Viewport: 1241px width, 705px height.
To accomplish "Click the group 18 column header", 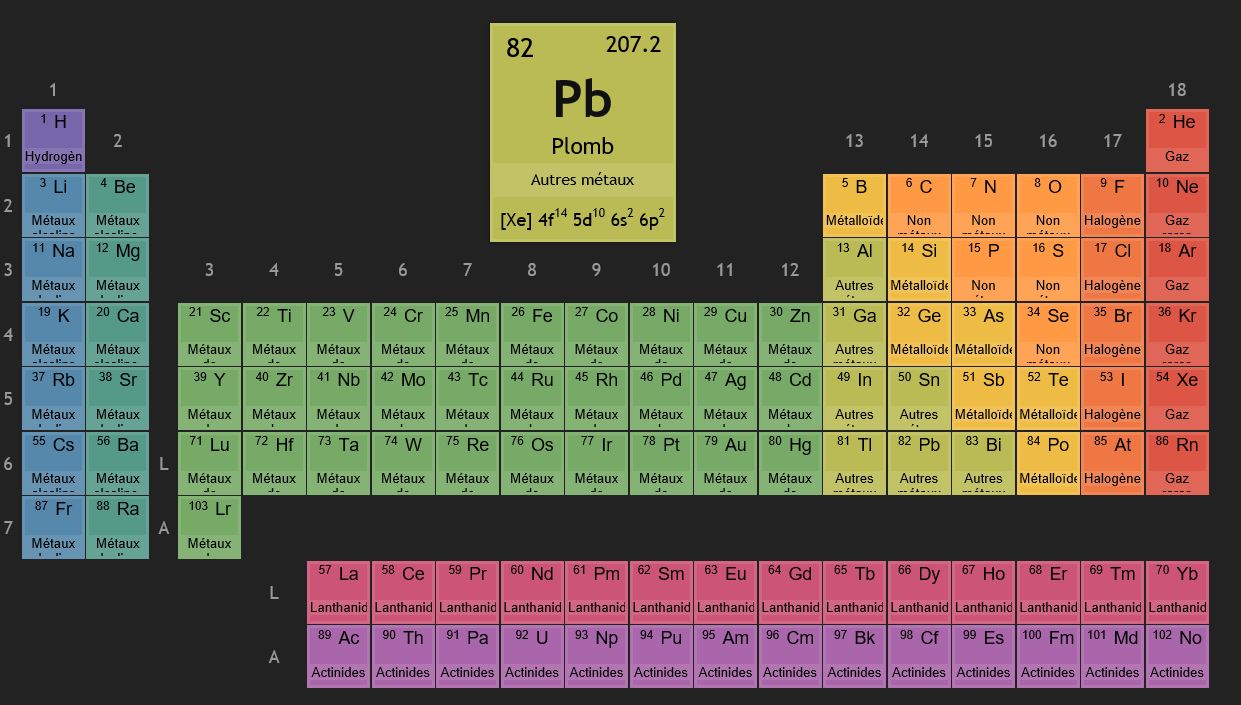I will [1177, 90].
